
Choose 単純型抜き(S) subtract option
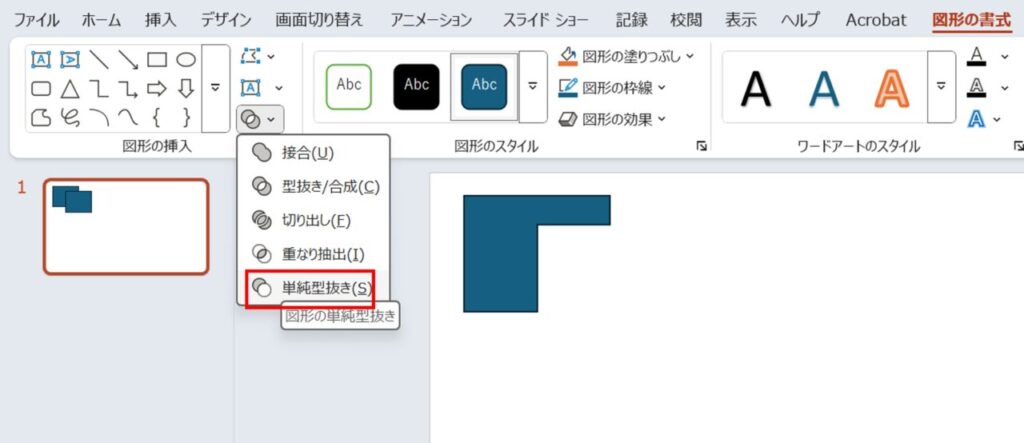tap(310, 288)
